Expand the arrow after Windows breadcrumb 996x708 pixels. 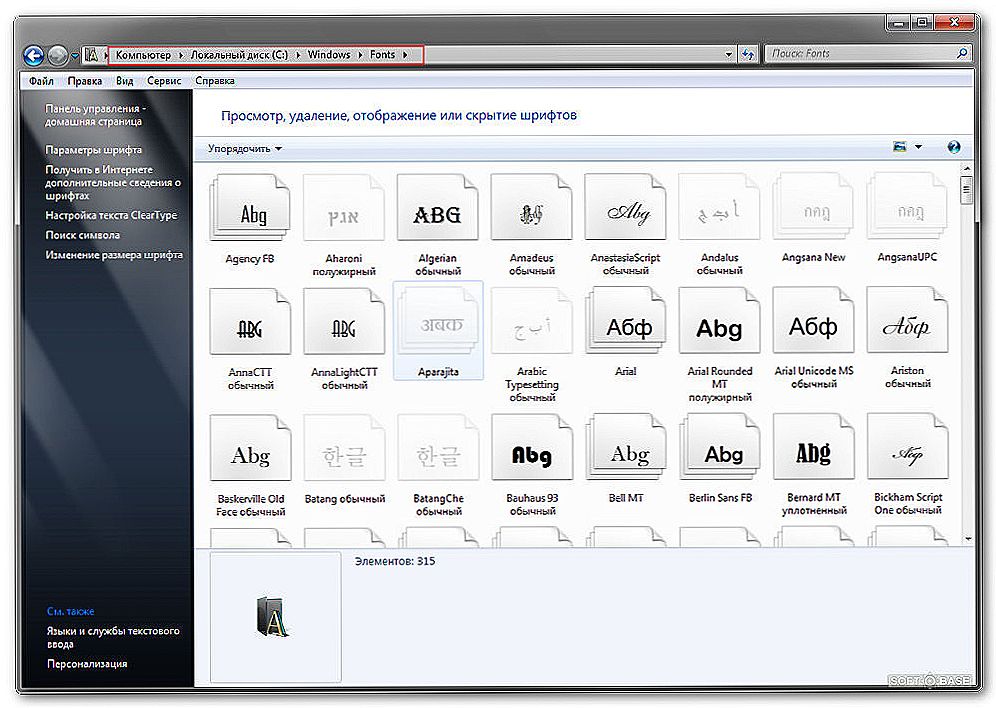pos(361,55)
